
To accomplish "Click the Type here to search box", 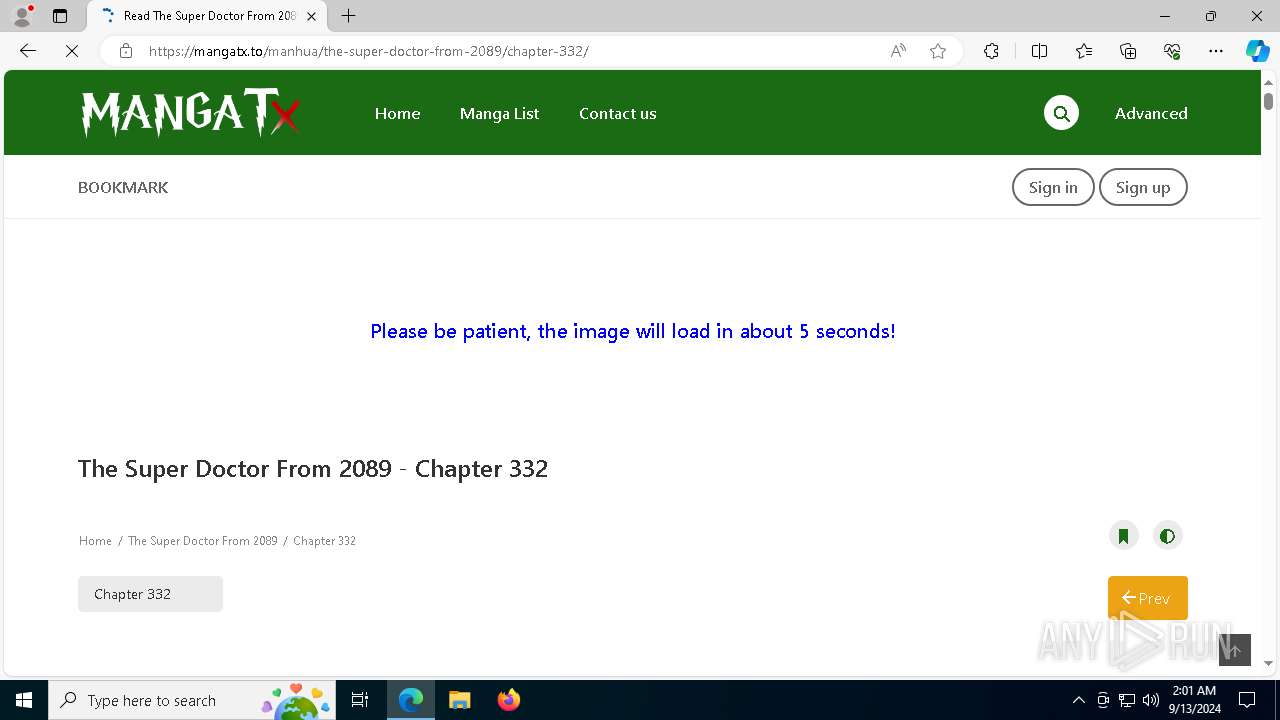I will point(192,700).
